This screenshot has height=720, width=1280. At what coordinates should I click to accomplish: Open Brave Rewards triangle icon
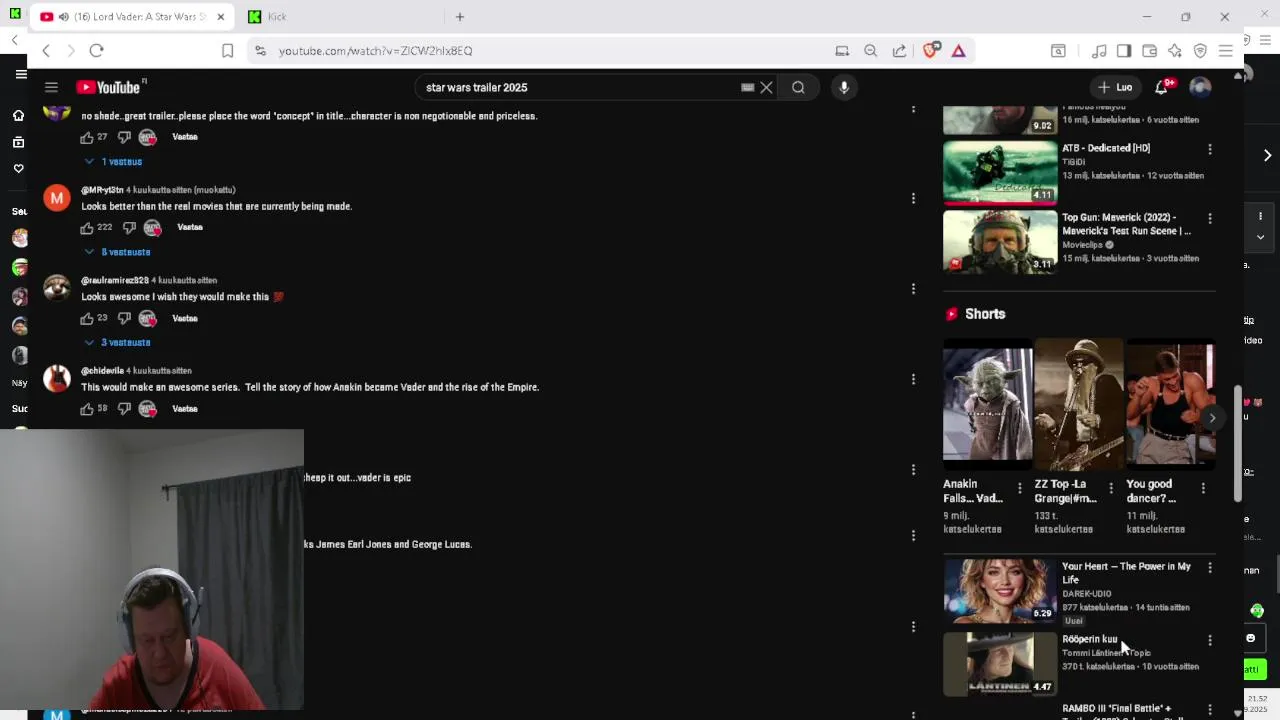pyautogui.click(x=958, y=51)
